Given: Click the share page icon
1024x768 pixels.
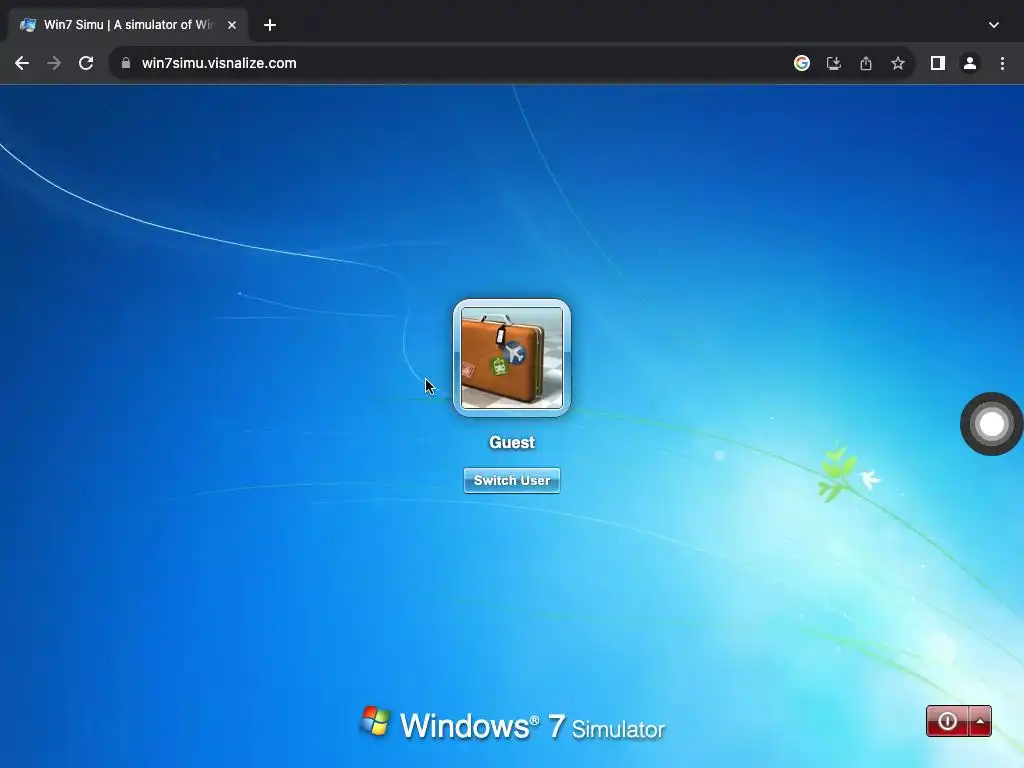Looking at the screenshot, I should pos(866,63).
